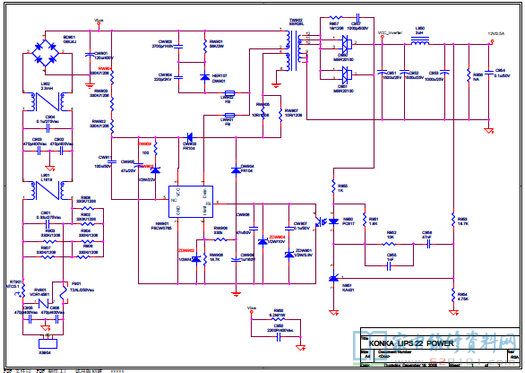
Task: Click the NW901 FSCM0765 controller IC box
Action: [x=190, y=202]
